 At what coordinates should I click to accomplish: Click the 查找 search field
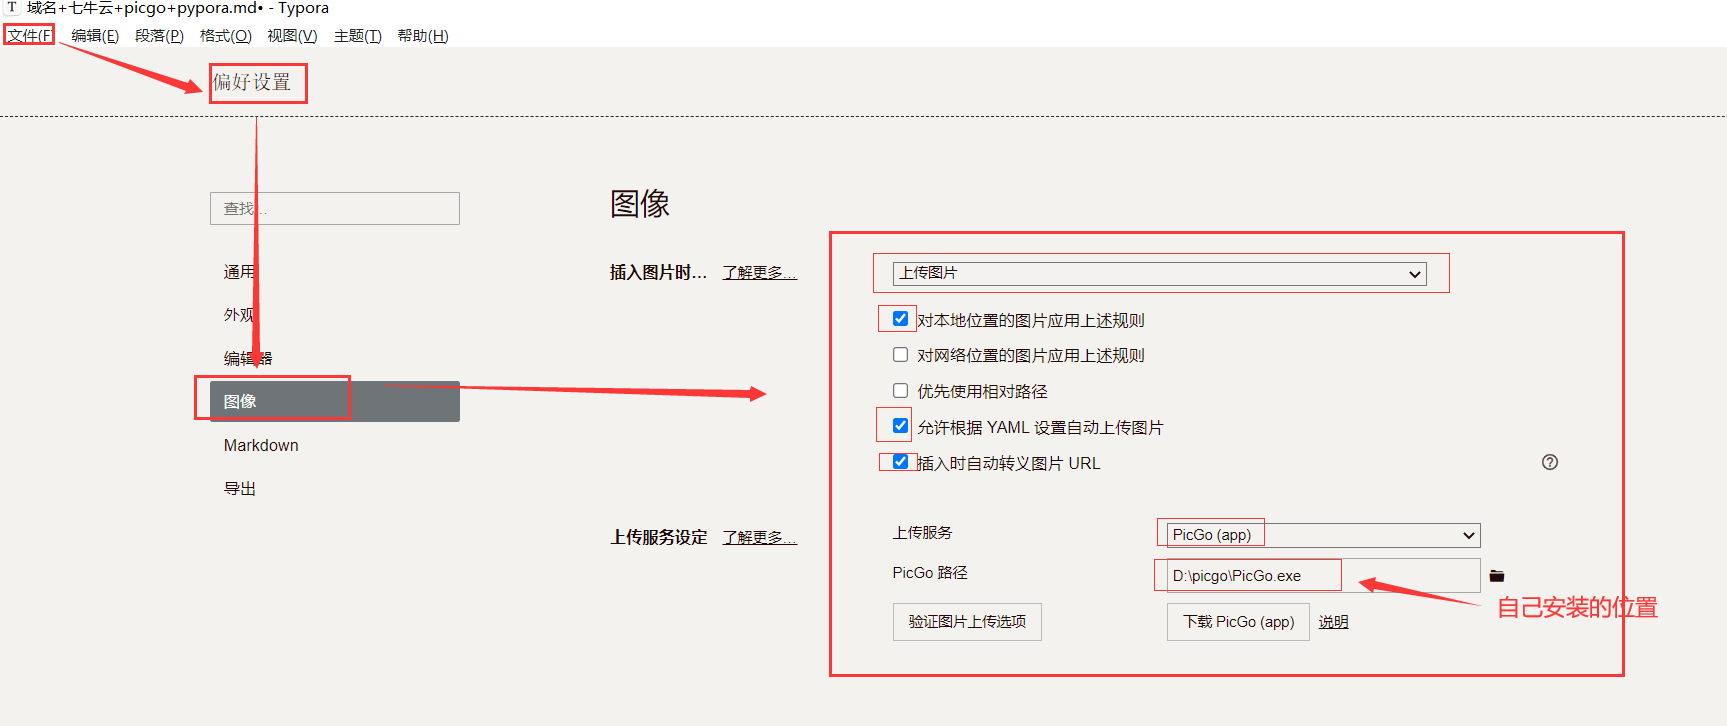tap(335, 208)
